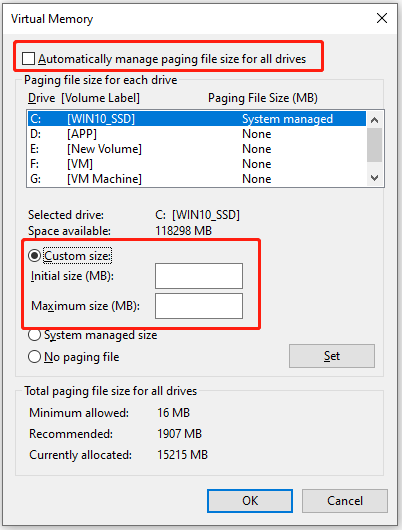Confirm with the OK button
The height and width of the screenshot is (530, 402).
[250, 501]
